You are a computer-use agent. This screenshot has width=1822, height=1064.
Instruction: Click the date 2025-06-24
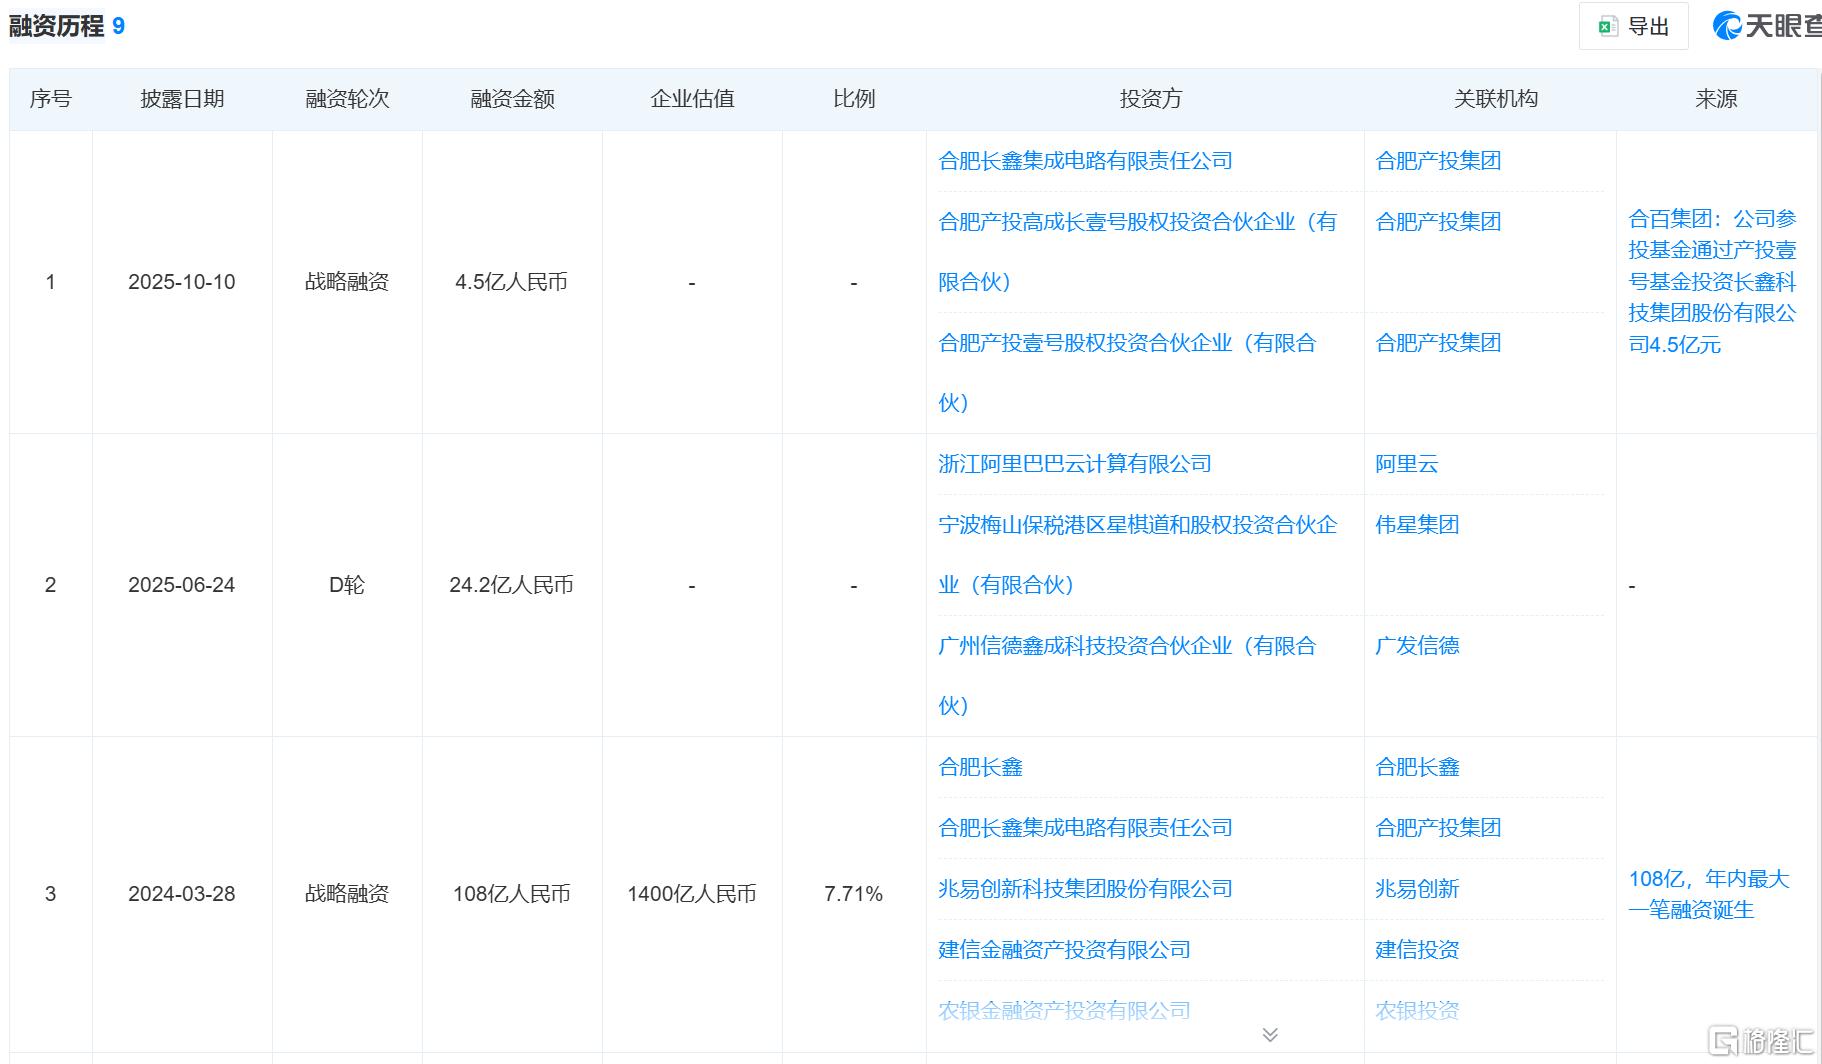(x=182, y=585)
